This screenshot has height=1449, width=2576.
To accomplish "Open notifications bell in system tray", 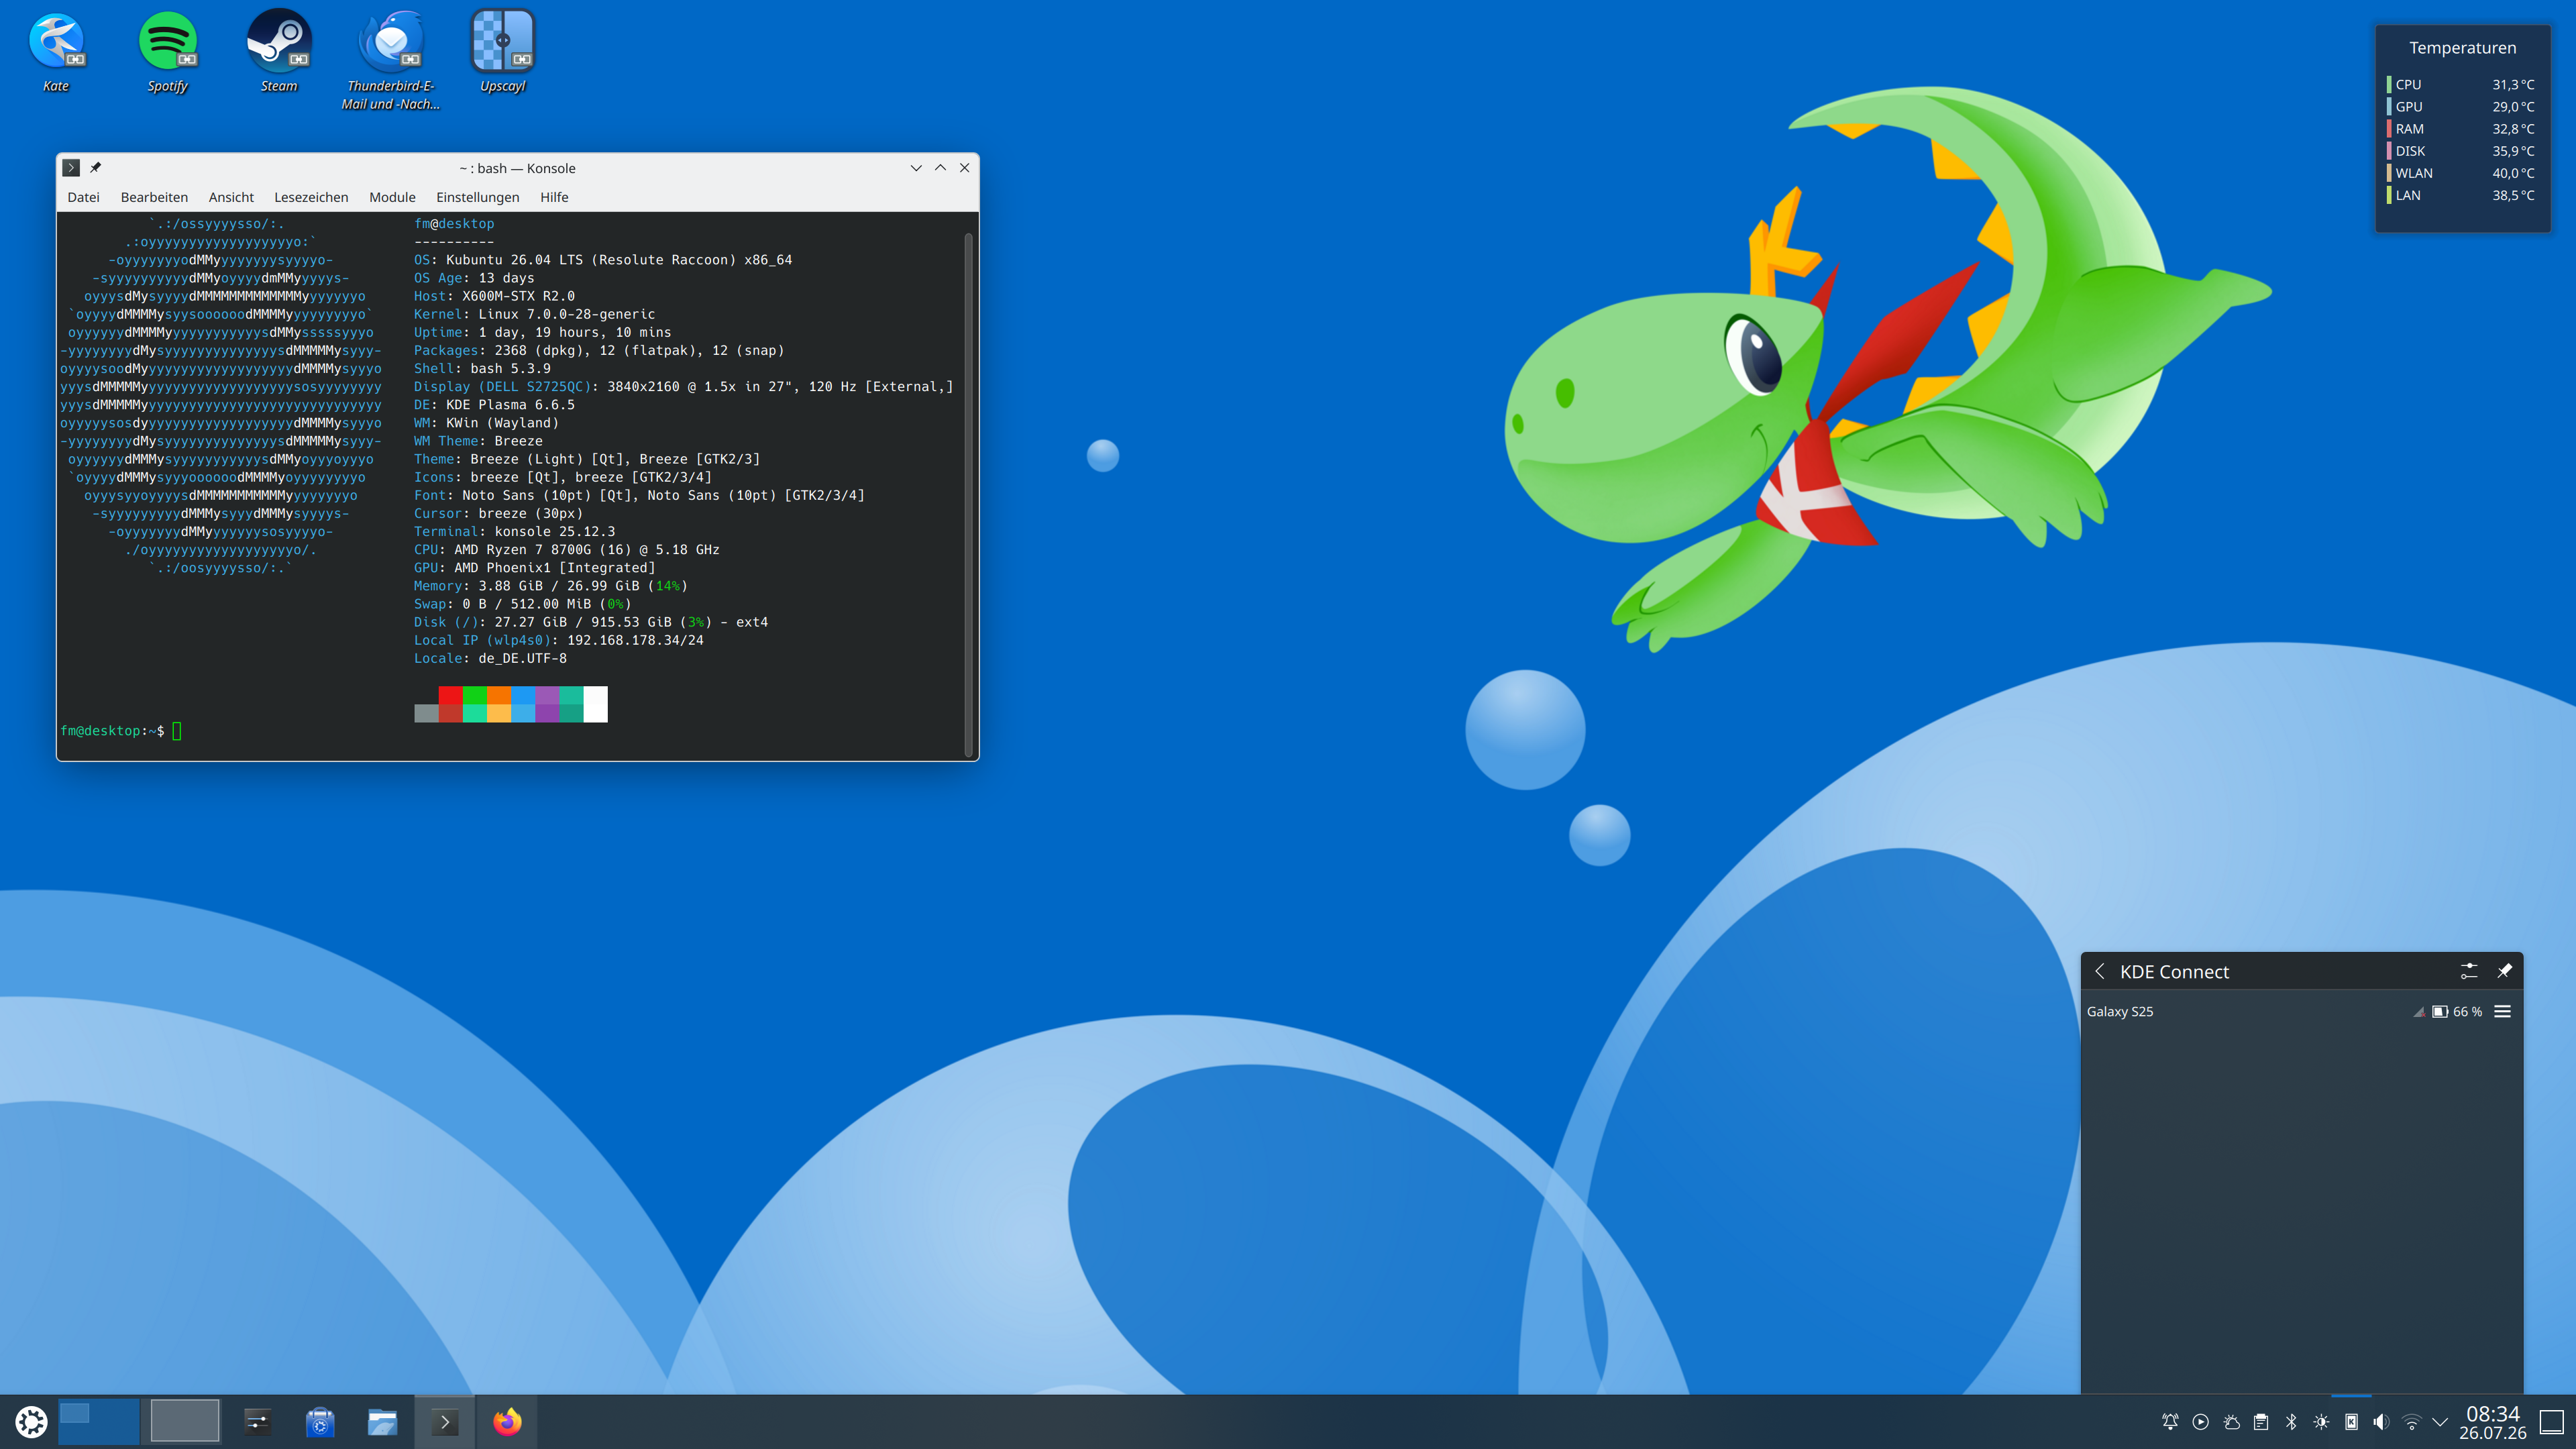I will [2170, 1421].
